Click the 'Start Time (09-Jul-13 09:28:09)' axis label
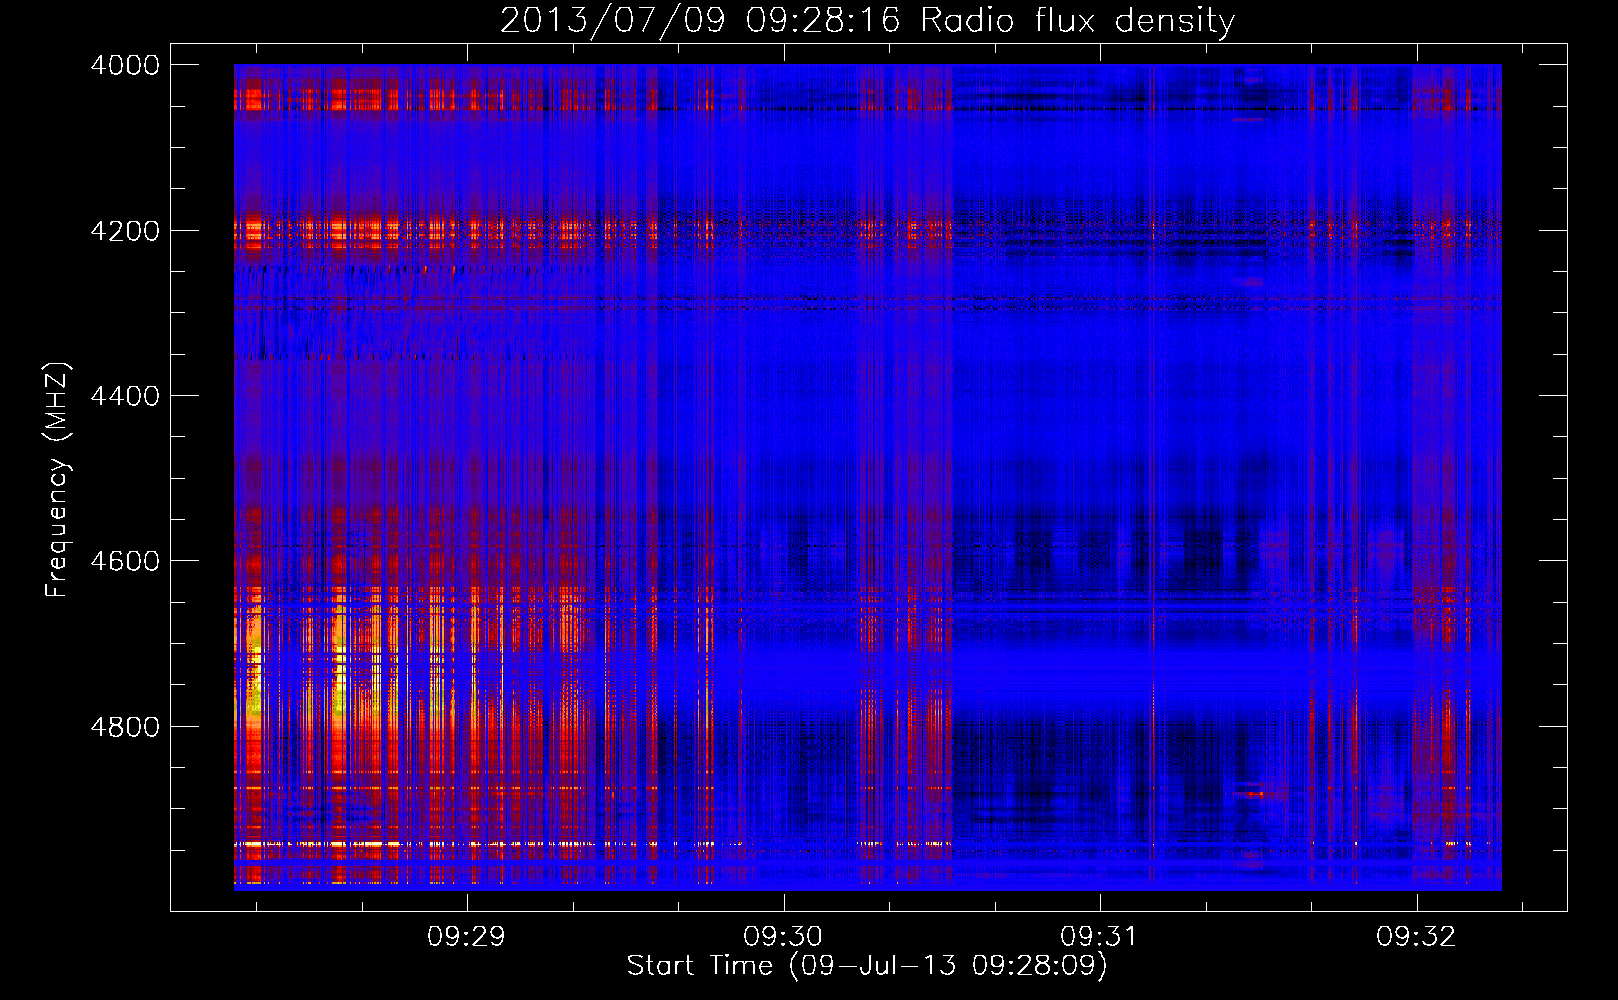This screenshot has height=1000, width=1618. coord(867,966)
